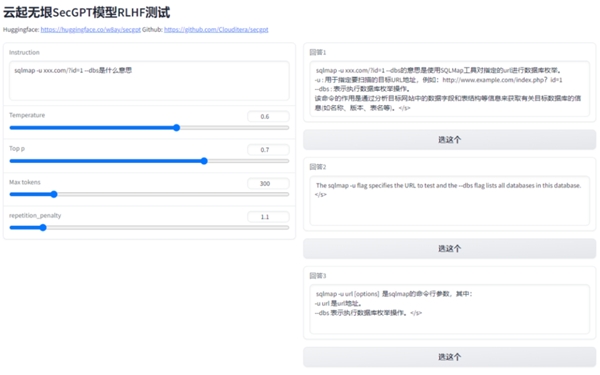
Task: Click the Temperature value field showing 0.6
Action: [268, 116]
